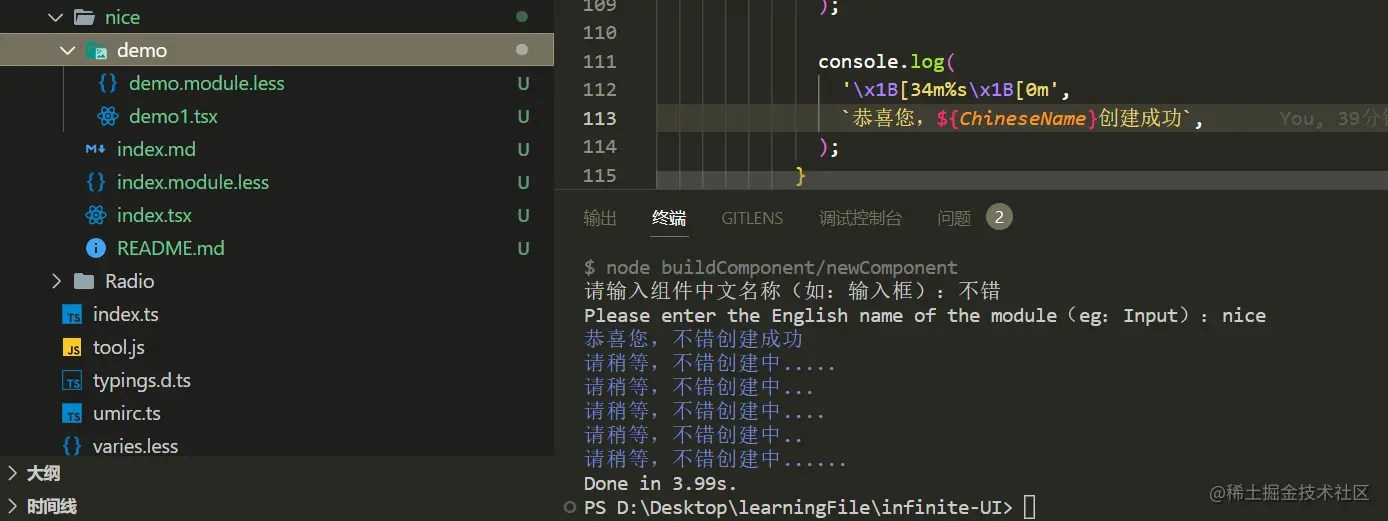Click the modified dot on nice folder

pos(522,17)
